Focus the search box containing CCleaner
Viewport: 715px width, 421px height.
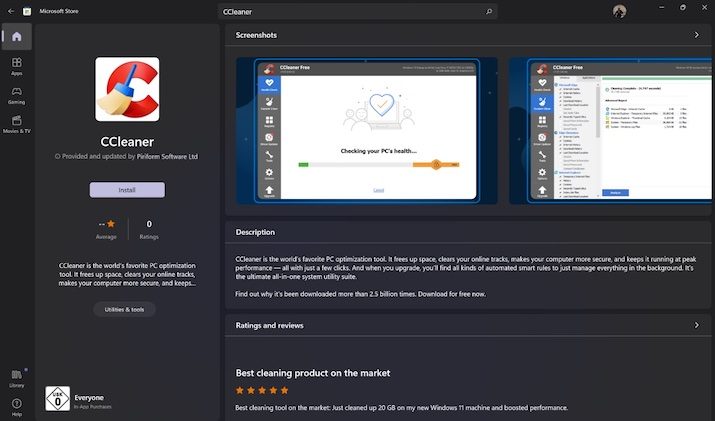tap(357, 11)
